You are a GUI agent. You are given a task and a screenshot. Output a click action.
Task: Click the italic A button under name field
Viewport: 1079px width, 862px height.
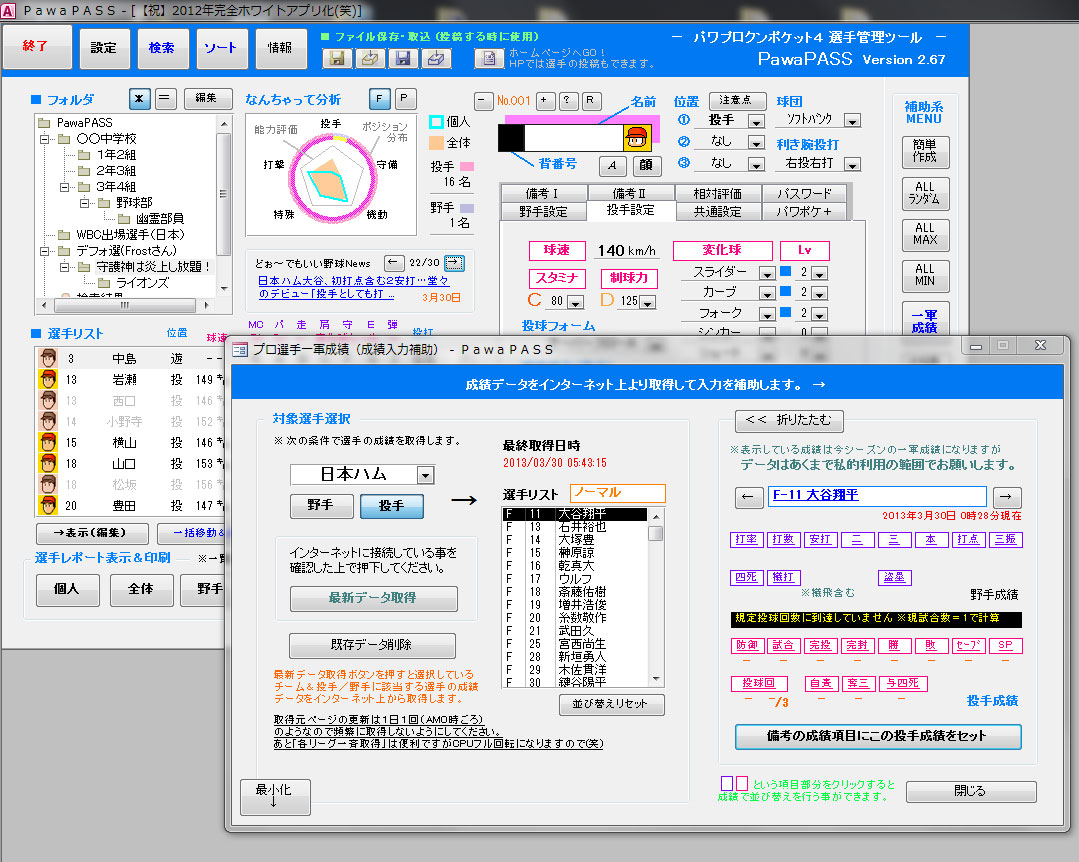[612, 165]
